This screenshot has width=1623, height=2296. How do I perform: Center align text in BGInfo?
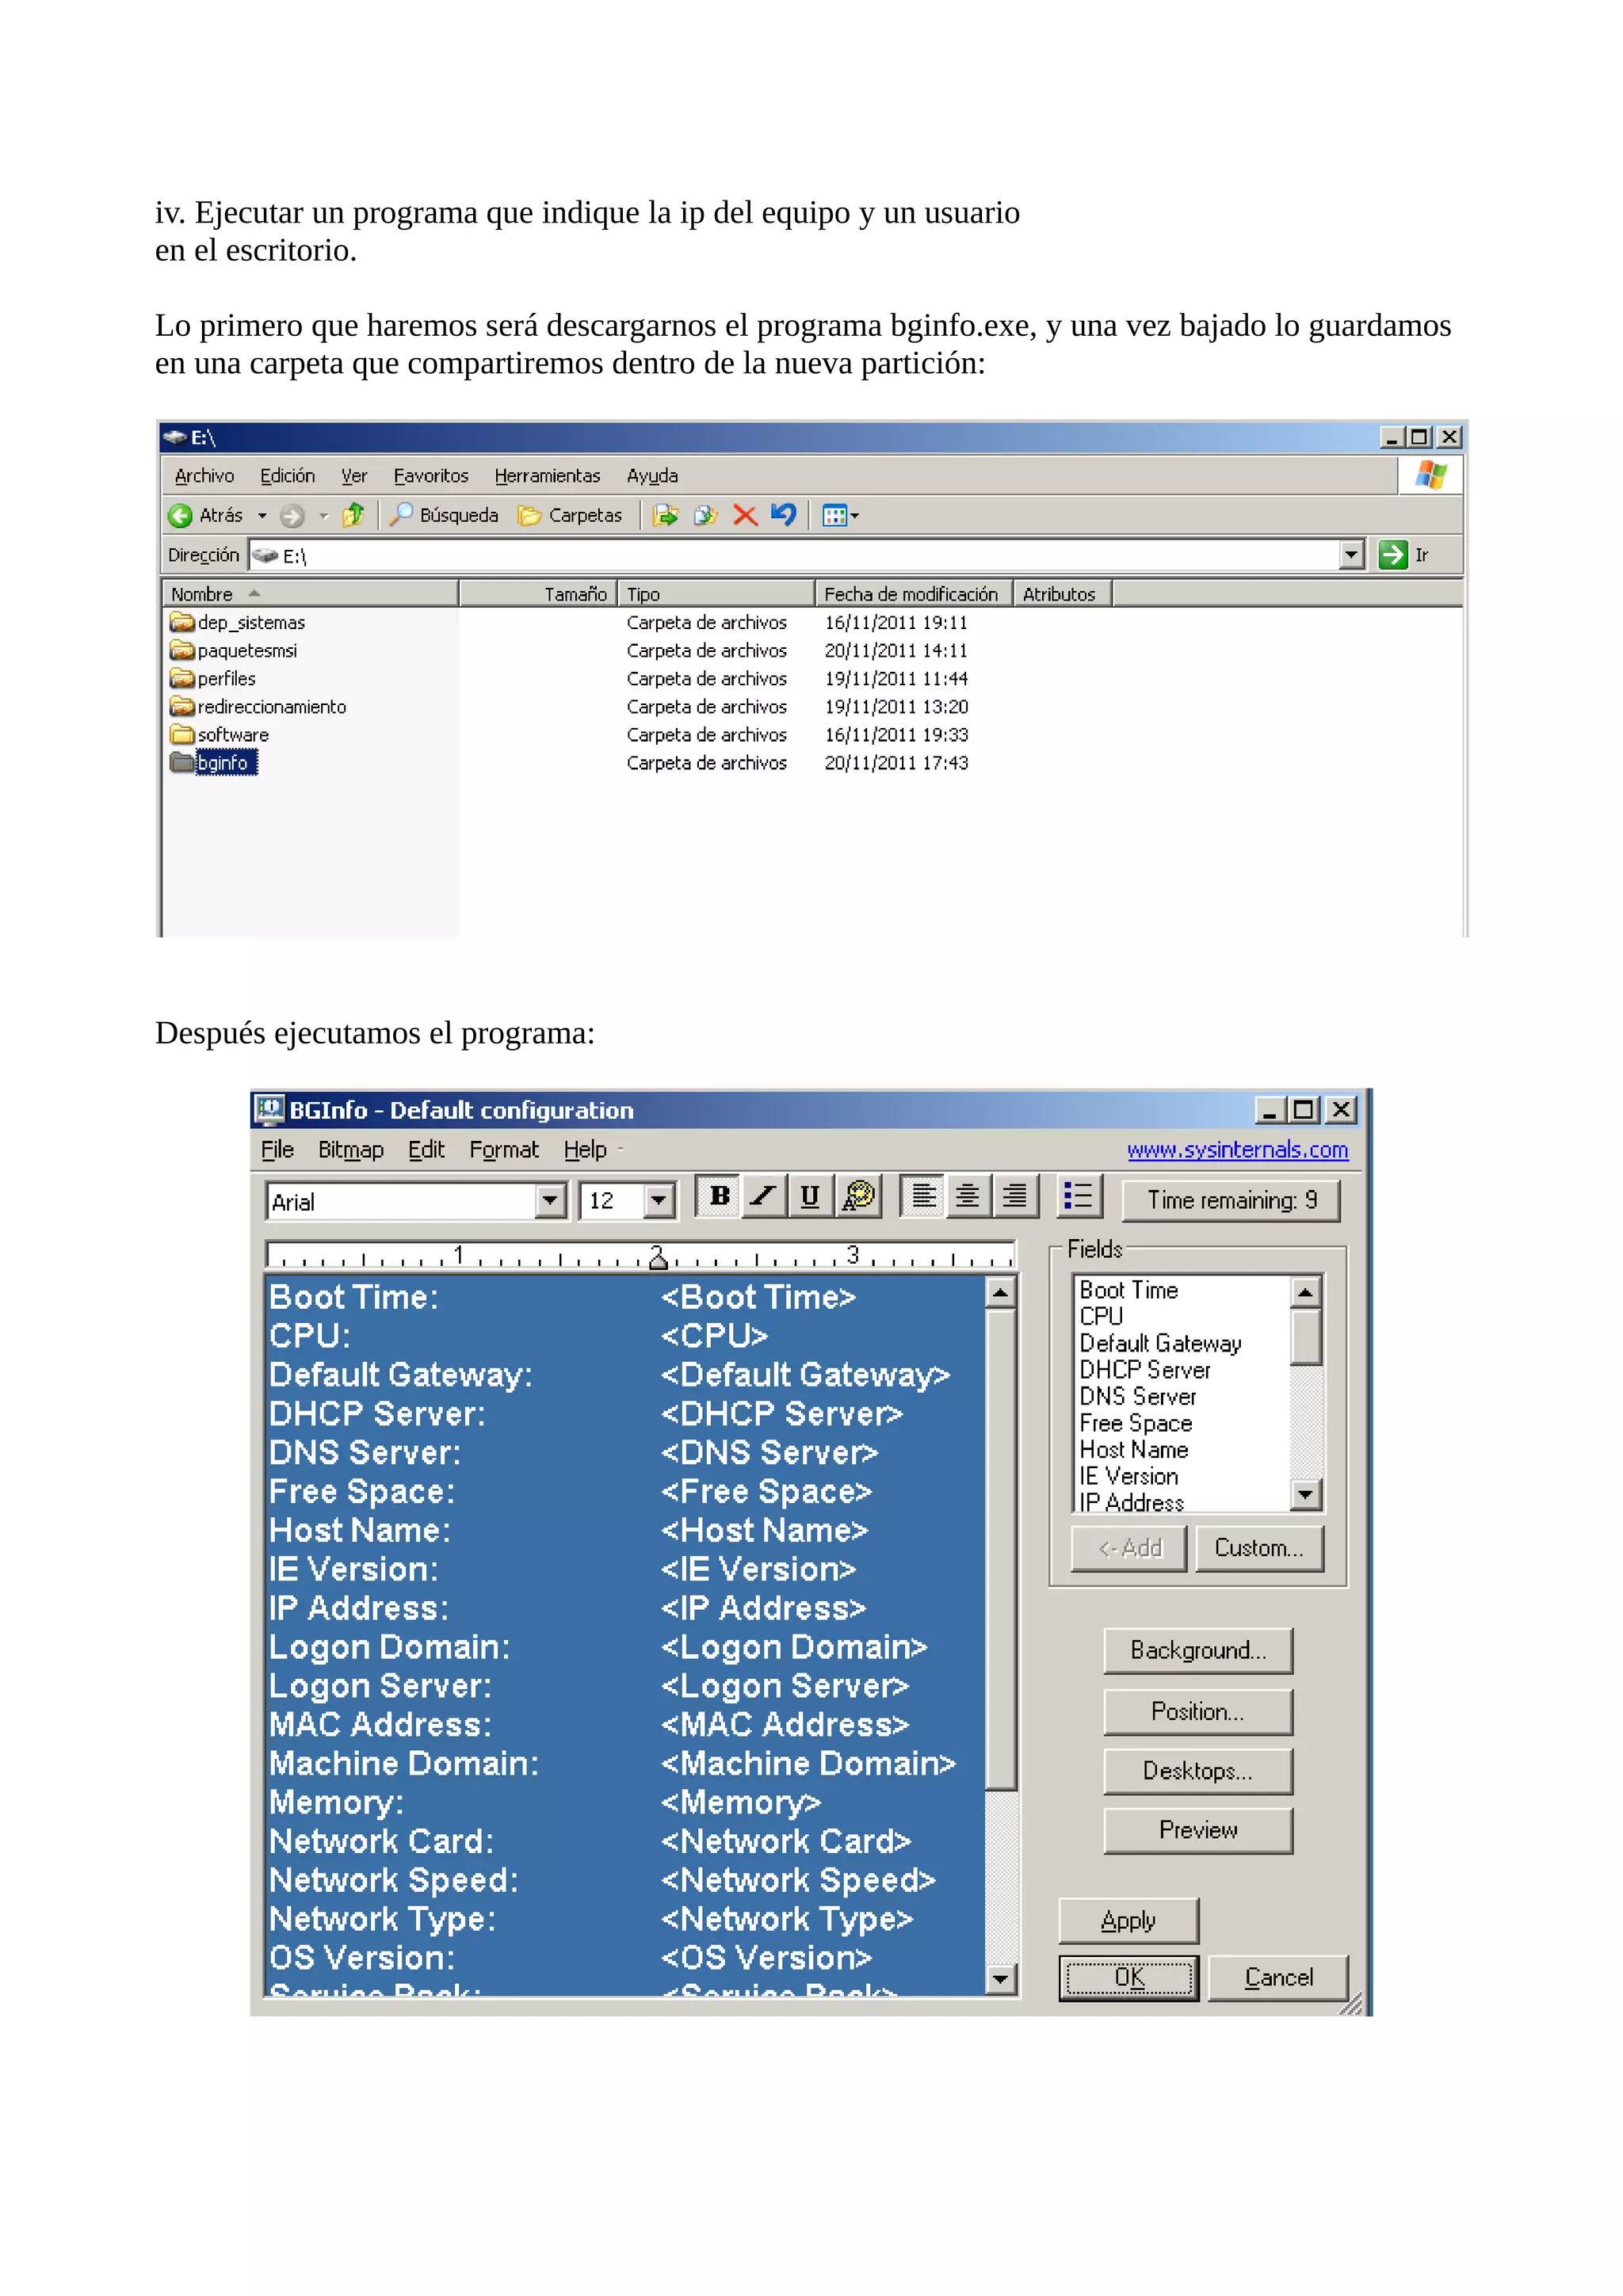click(968, 1196)
